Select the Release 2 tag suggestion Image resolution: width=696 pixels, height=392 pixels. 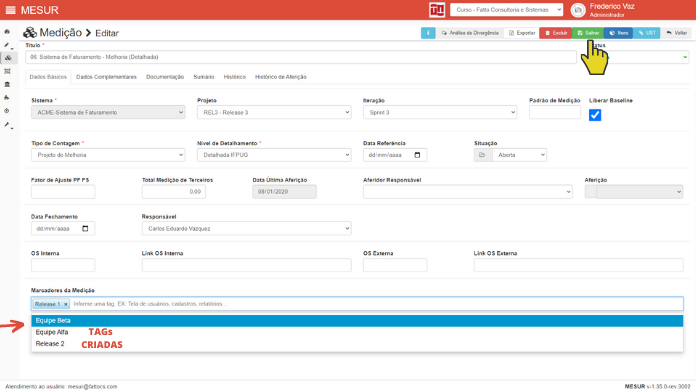coord(357,344)
